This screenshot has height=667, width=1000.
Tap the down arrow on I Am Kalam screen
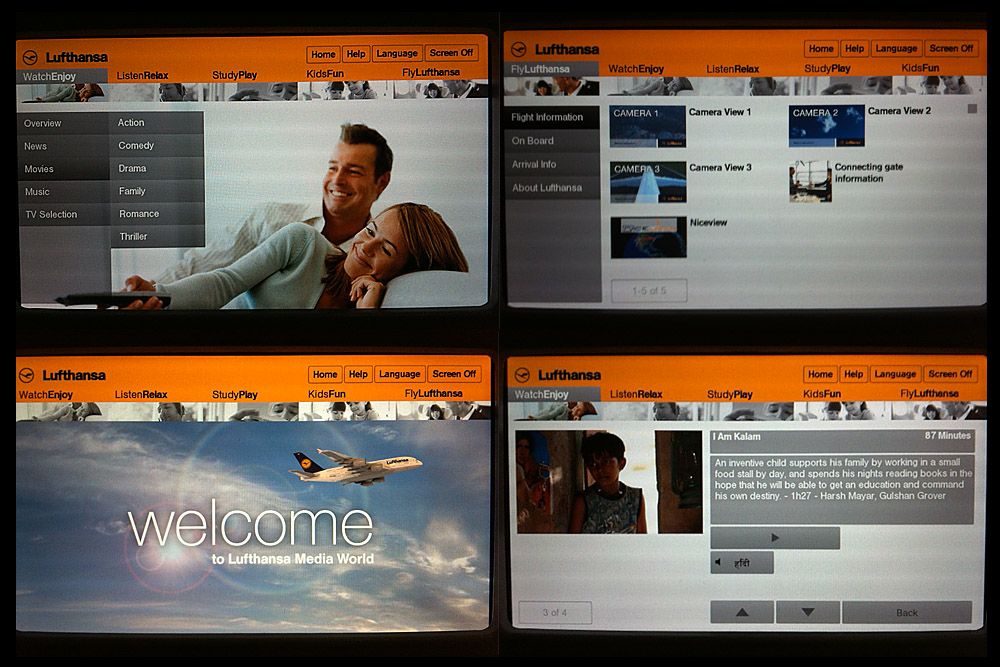click(807, 612)
